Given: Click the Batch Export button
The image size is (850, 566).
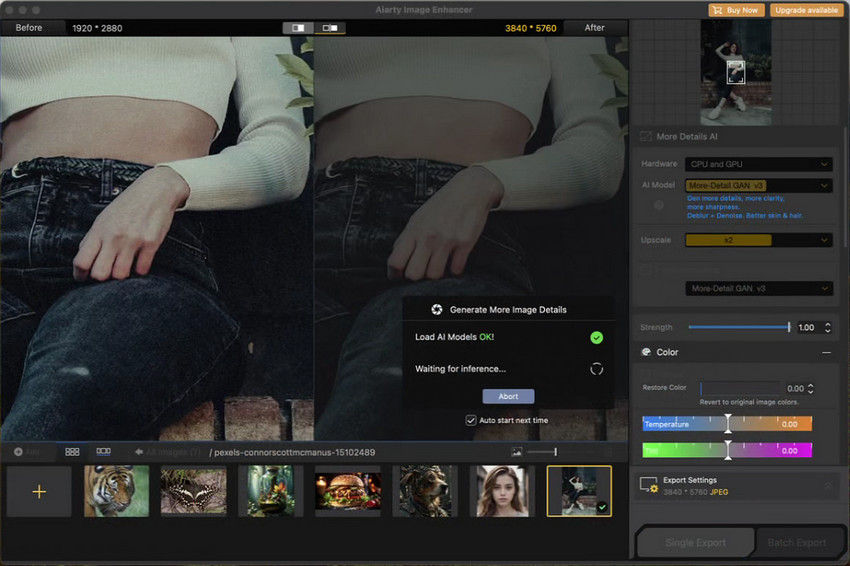Looking at the screenshot, I should (797, 543).
